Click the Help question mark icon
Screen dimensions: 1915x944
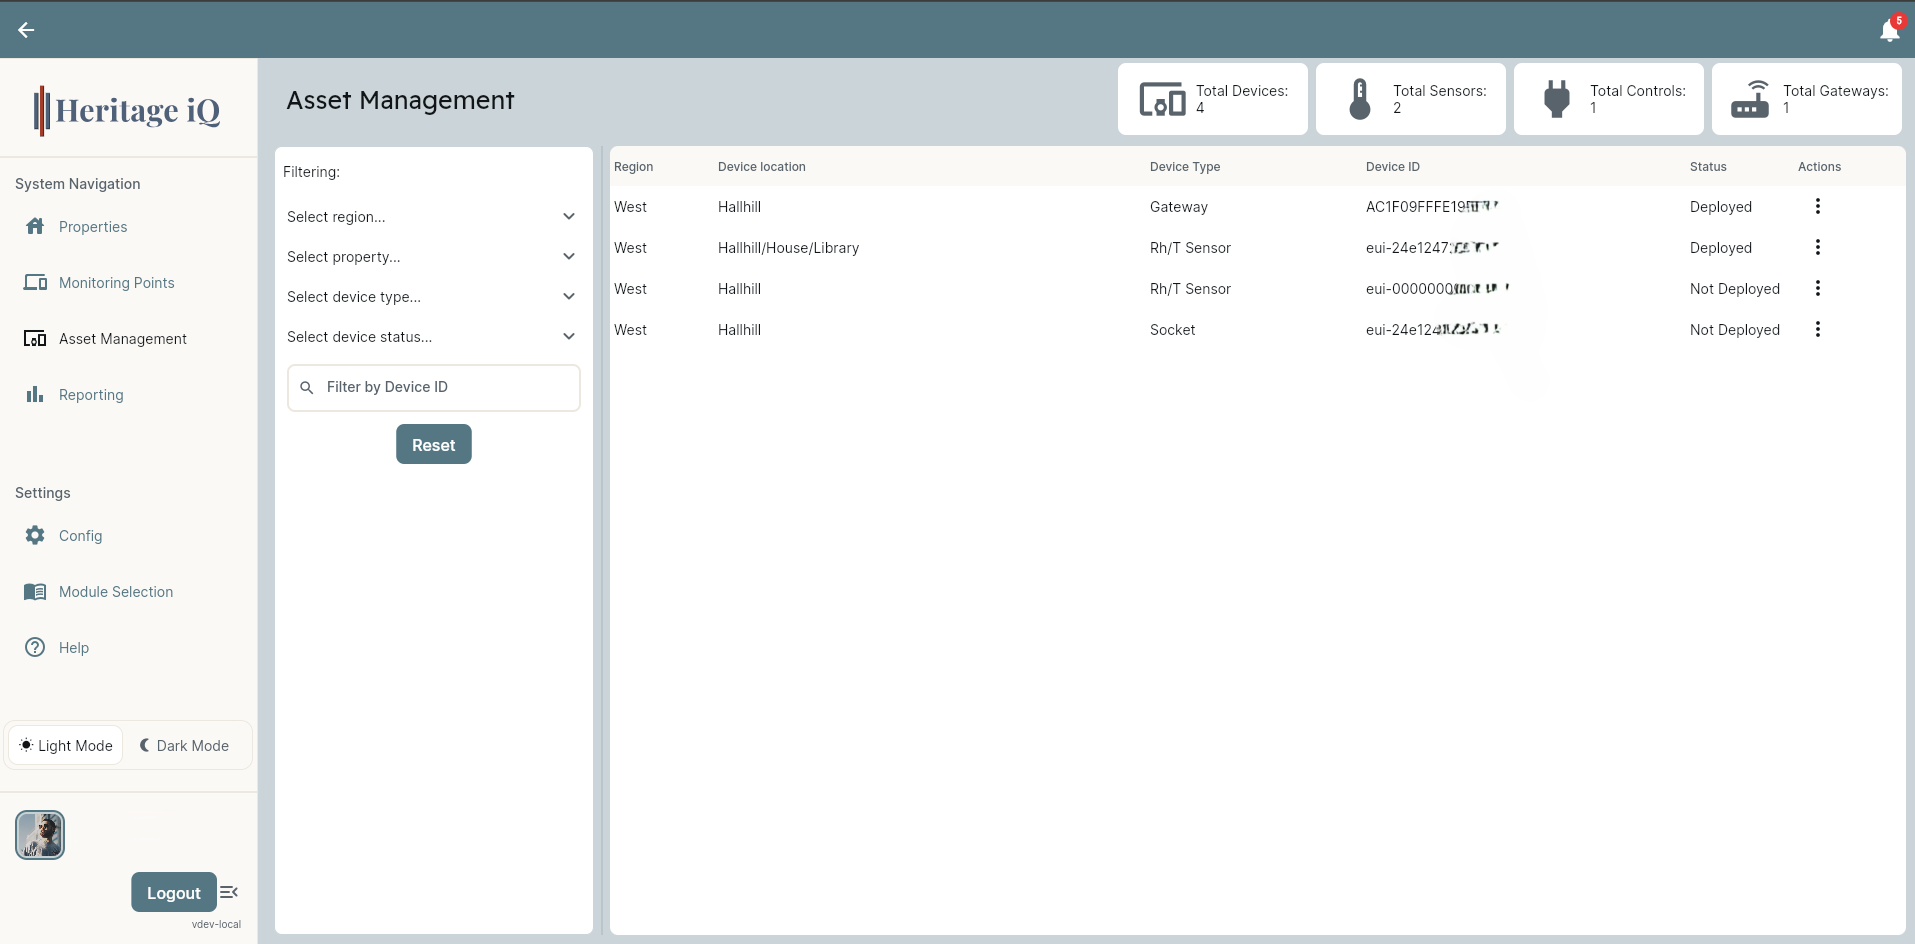click(35, 647)
